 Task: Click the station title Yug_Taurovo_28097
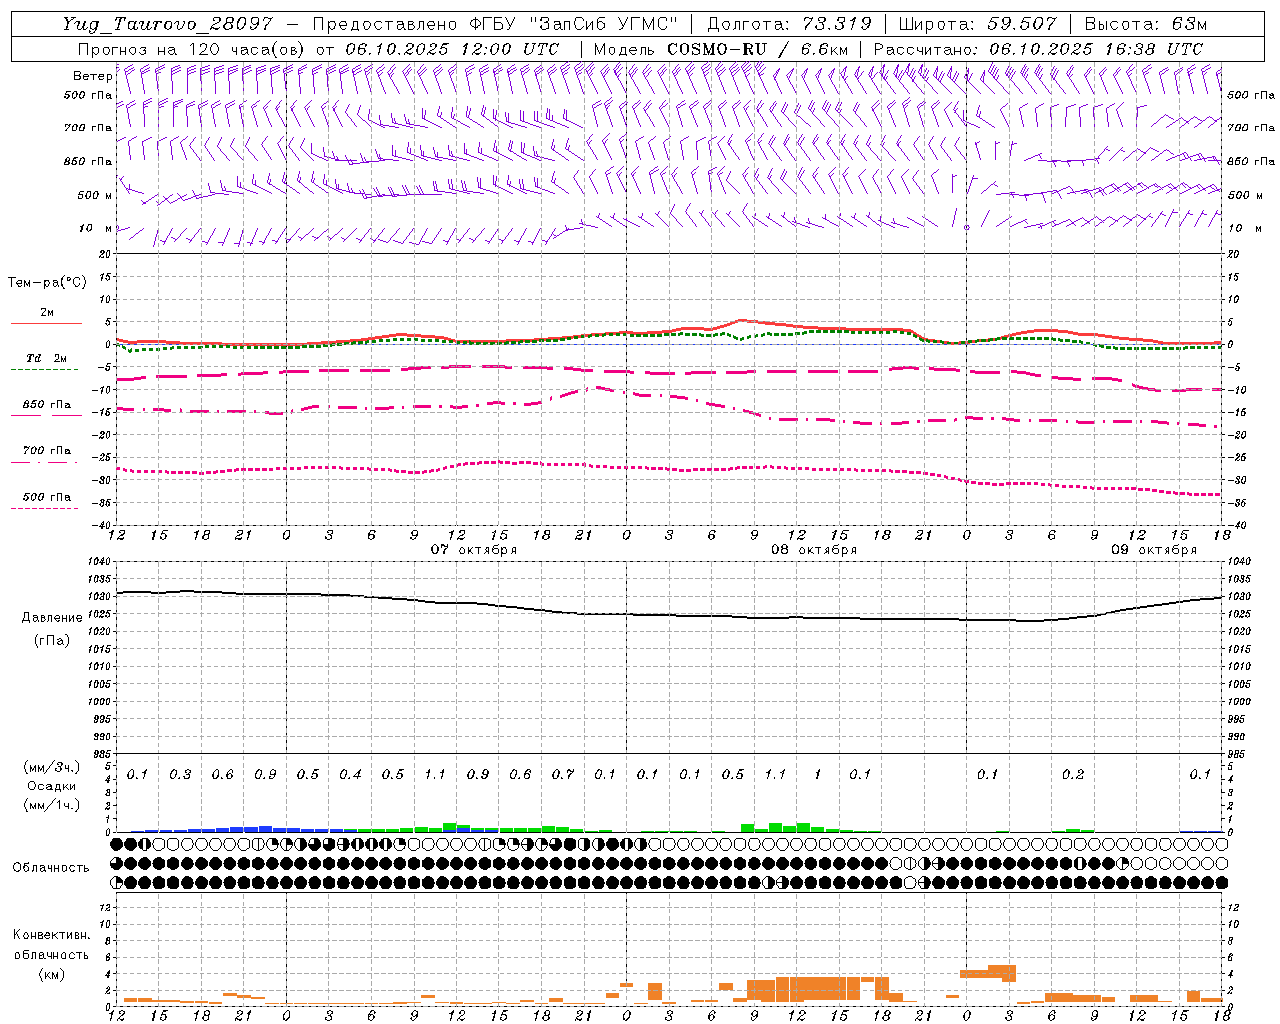pyautogui.click(x=169, y=25)
